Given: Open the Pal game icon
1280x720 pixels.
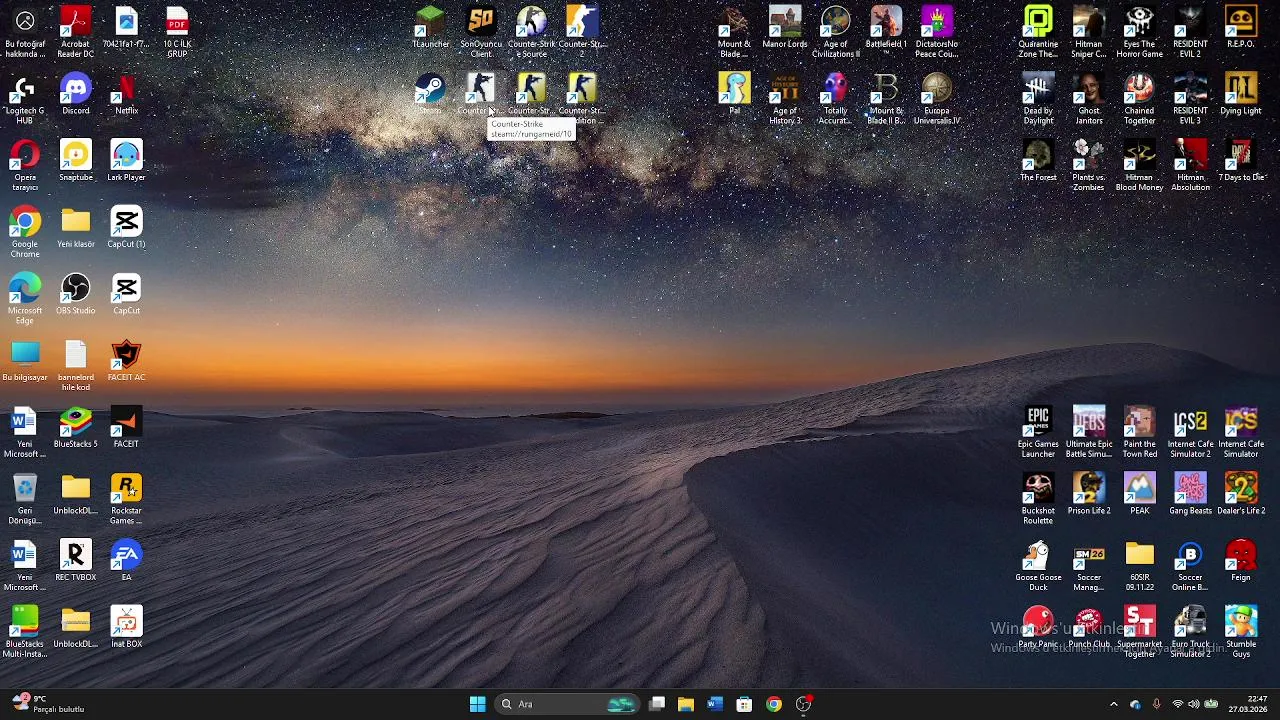Looking at the screenshot, I should click(x=734, y=94).
